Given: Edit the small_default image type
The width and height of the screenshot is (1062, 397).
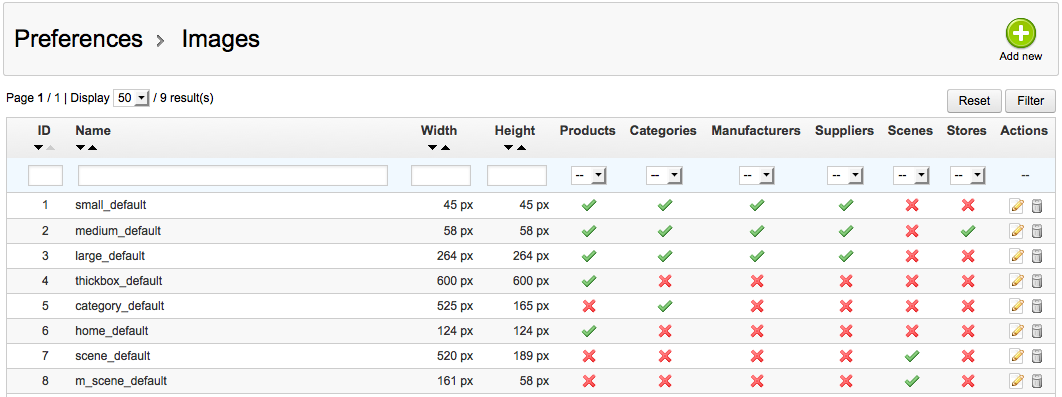Looking at the screenshot, I should point(1016,205).
